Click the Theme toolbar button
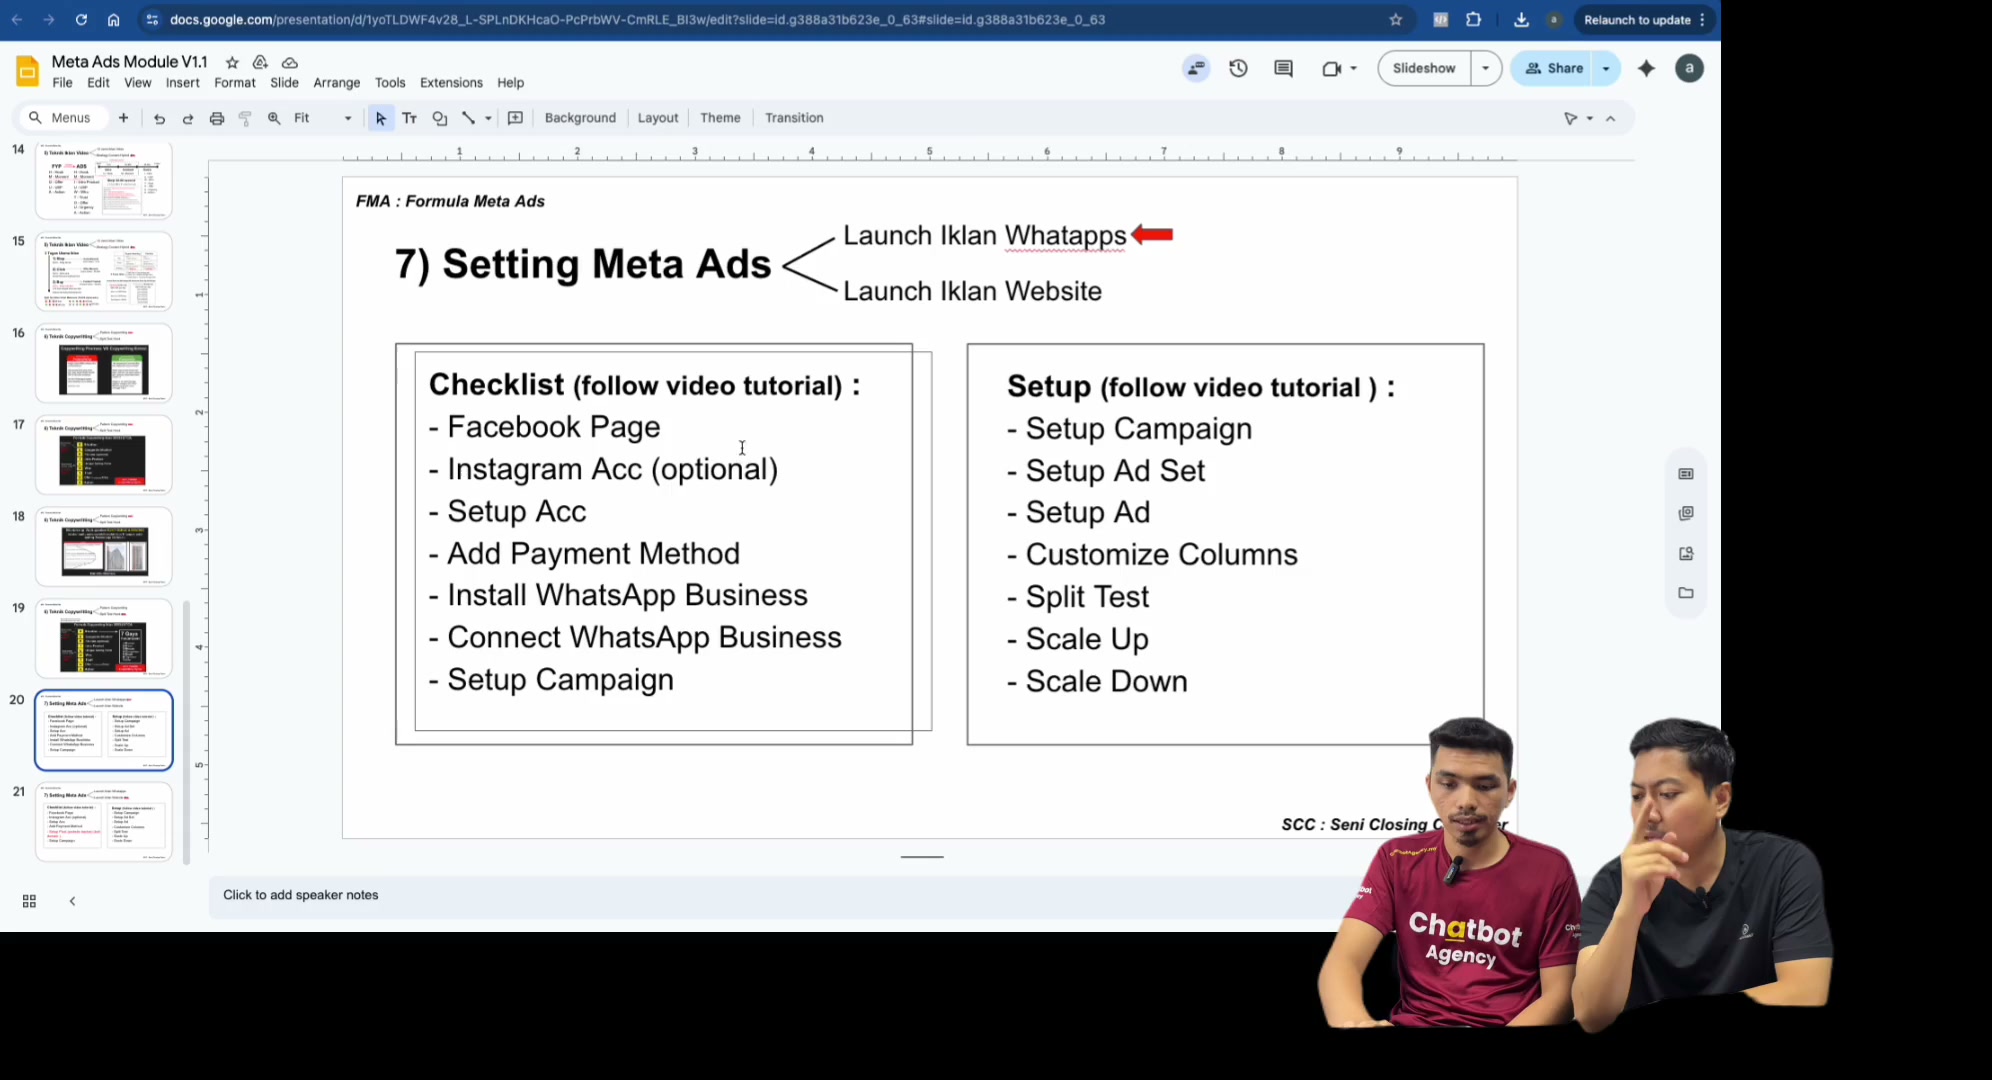Screen dimensions: 1992x1080 point(720,118)
